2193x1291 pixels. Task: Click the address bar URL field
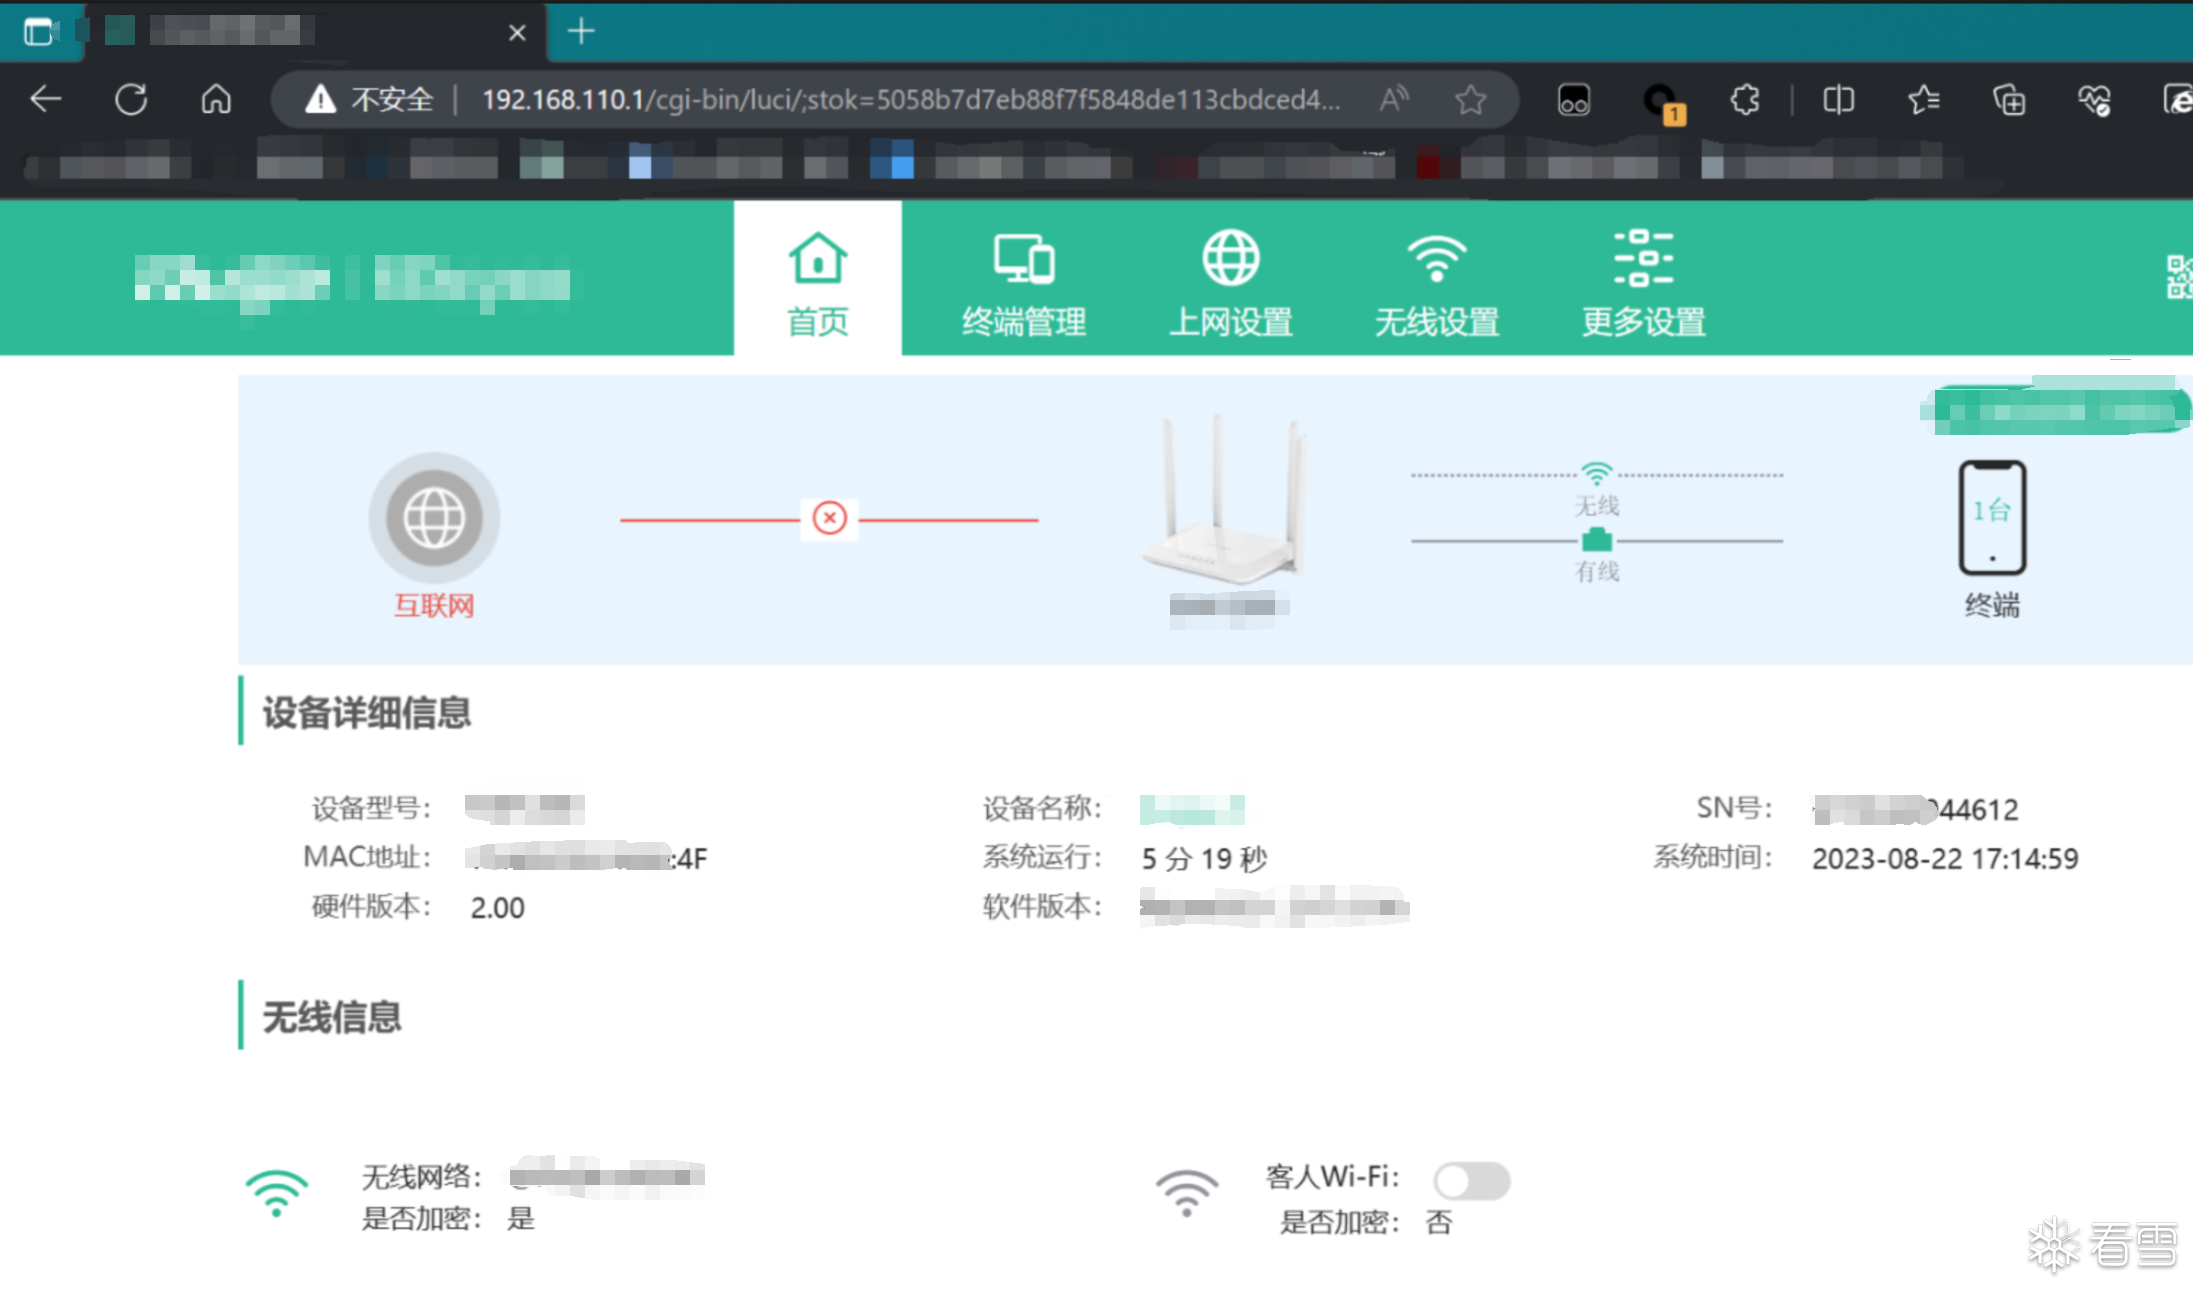910,99
